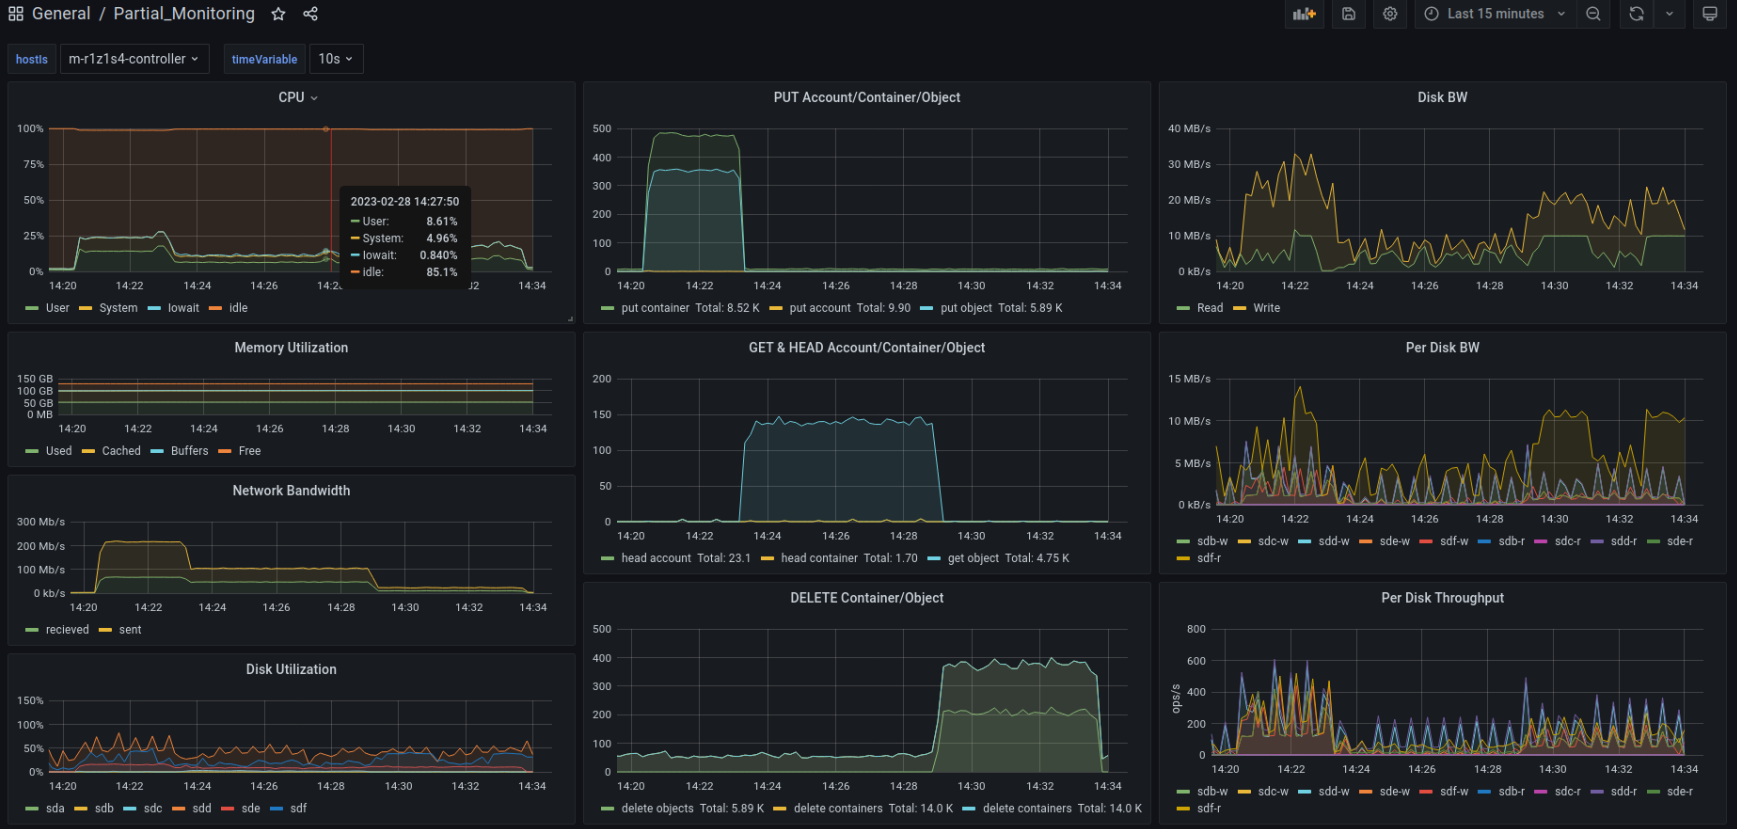Toggle the Write series in Disk BW
Screen dimensions: 1737x829
tap(1266, 308)
